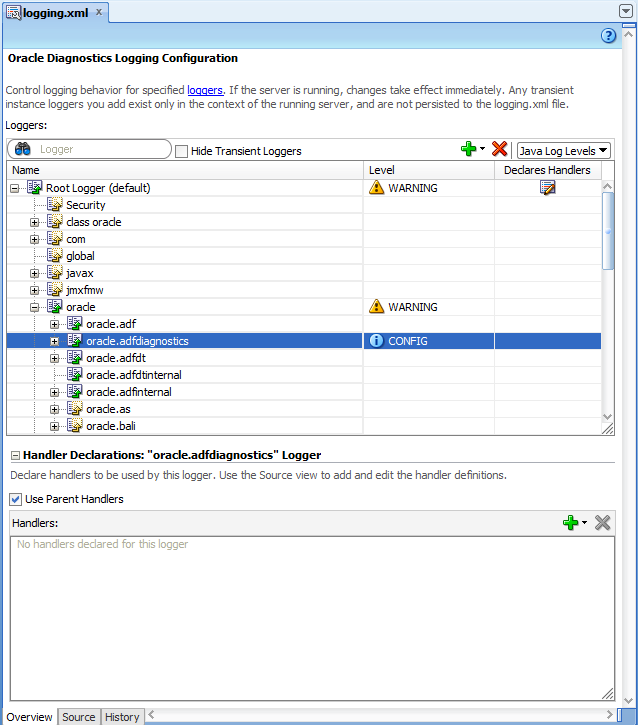Expand the class oracle node
Screen dimensions: 638x725
[34, 222]
